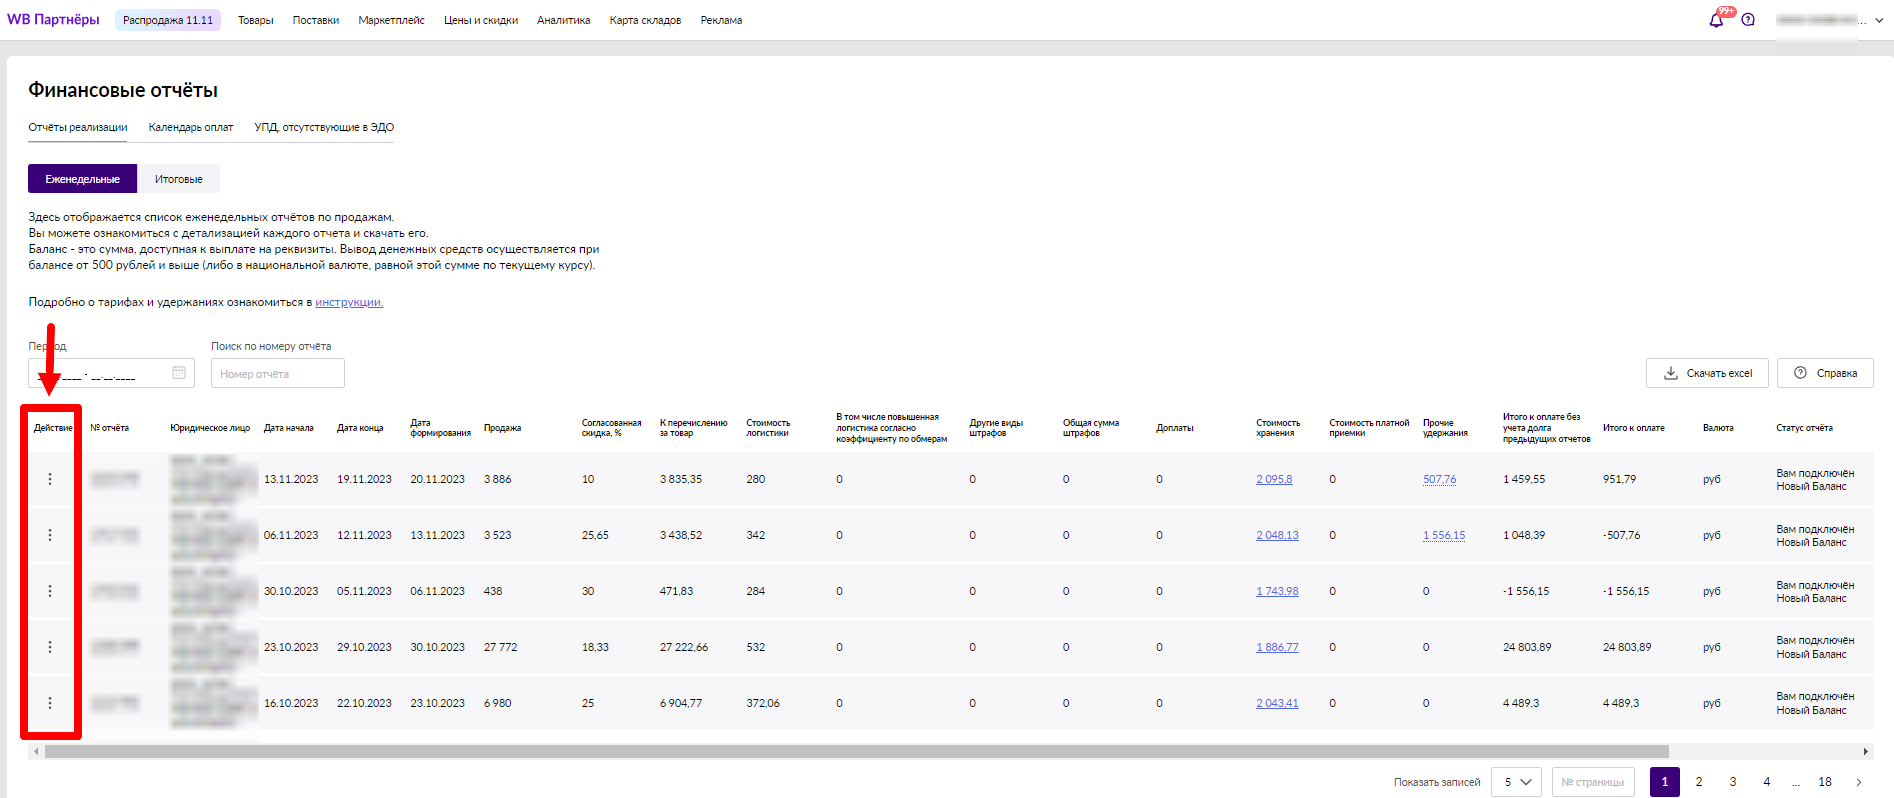The width and height of the screenshot is (1894, 798).
Task: Switch to Отчёты реализации tab
Action: coord(78,127)
